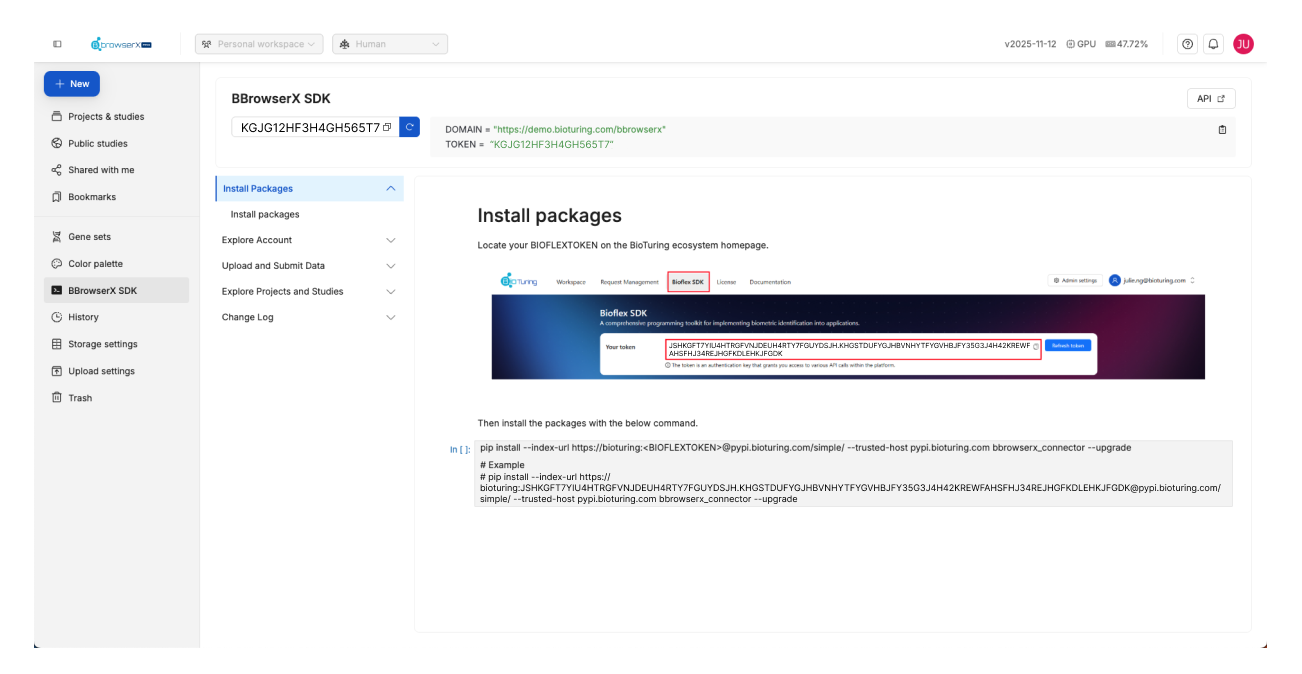Click the DOMAIN URL line
Image resolution: width=1302 pixels, height=674 pixels.
coord(555,130)
